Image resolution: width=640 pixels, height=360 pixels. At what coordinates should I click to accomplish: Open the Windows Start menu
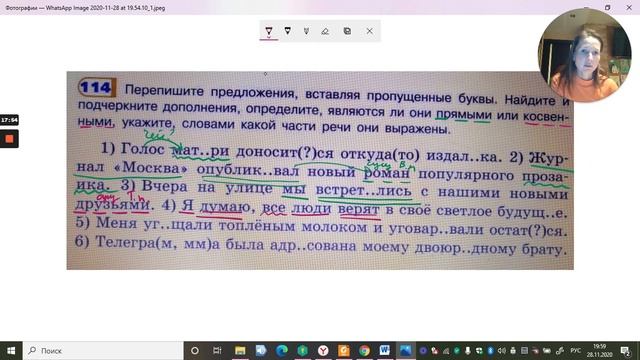(11, 351)
